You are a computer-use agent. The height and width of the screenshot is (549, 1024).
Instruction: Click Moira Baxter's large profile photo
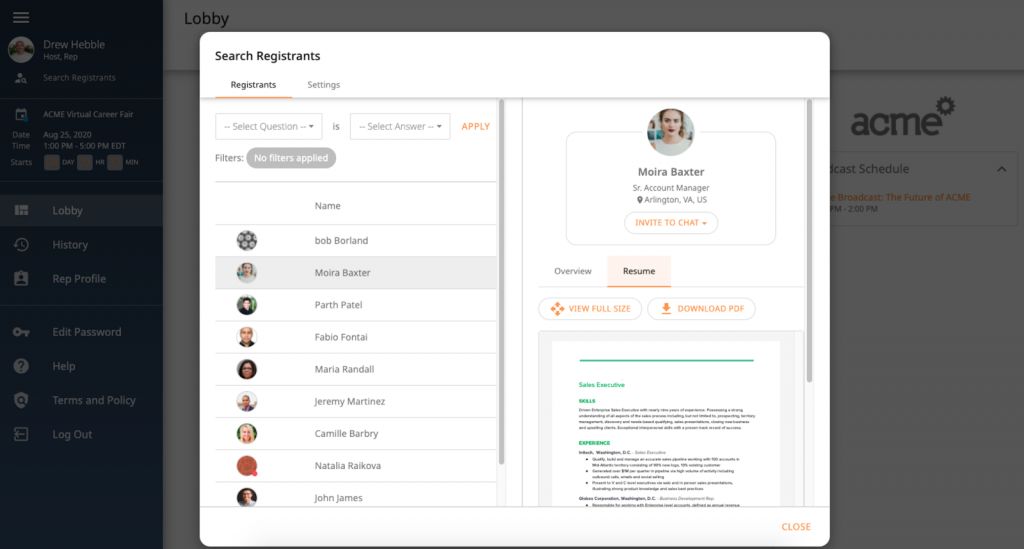[671, 132]
